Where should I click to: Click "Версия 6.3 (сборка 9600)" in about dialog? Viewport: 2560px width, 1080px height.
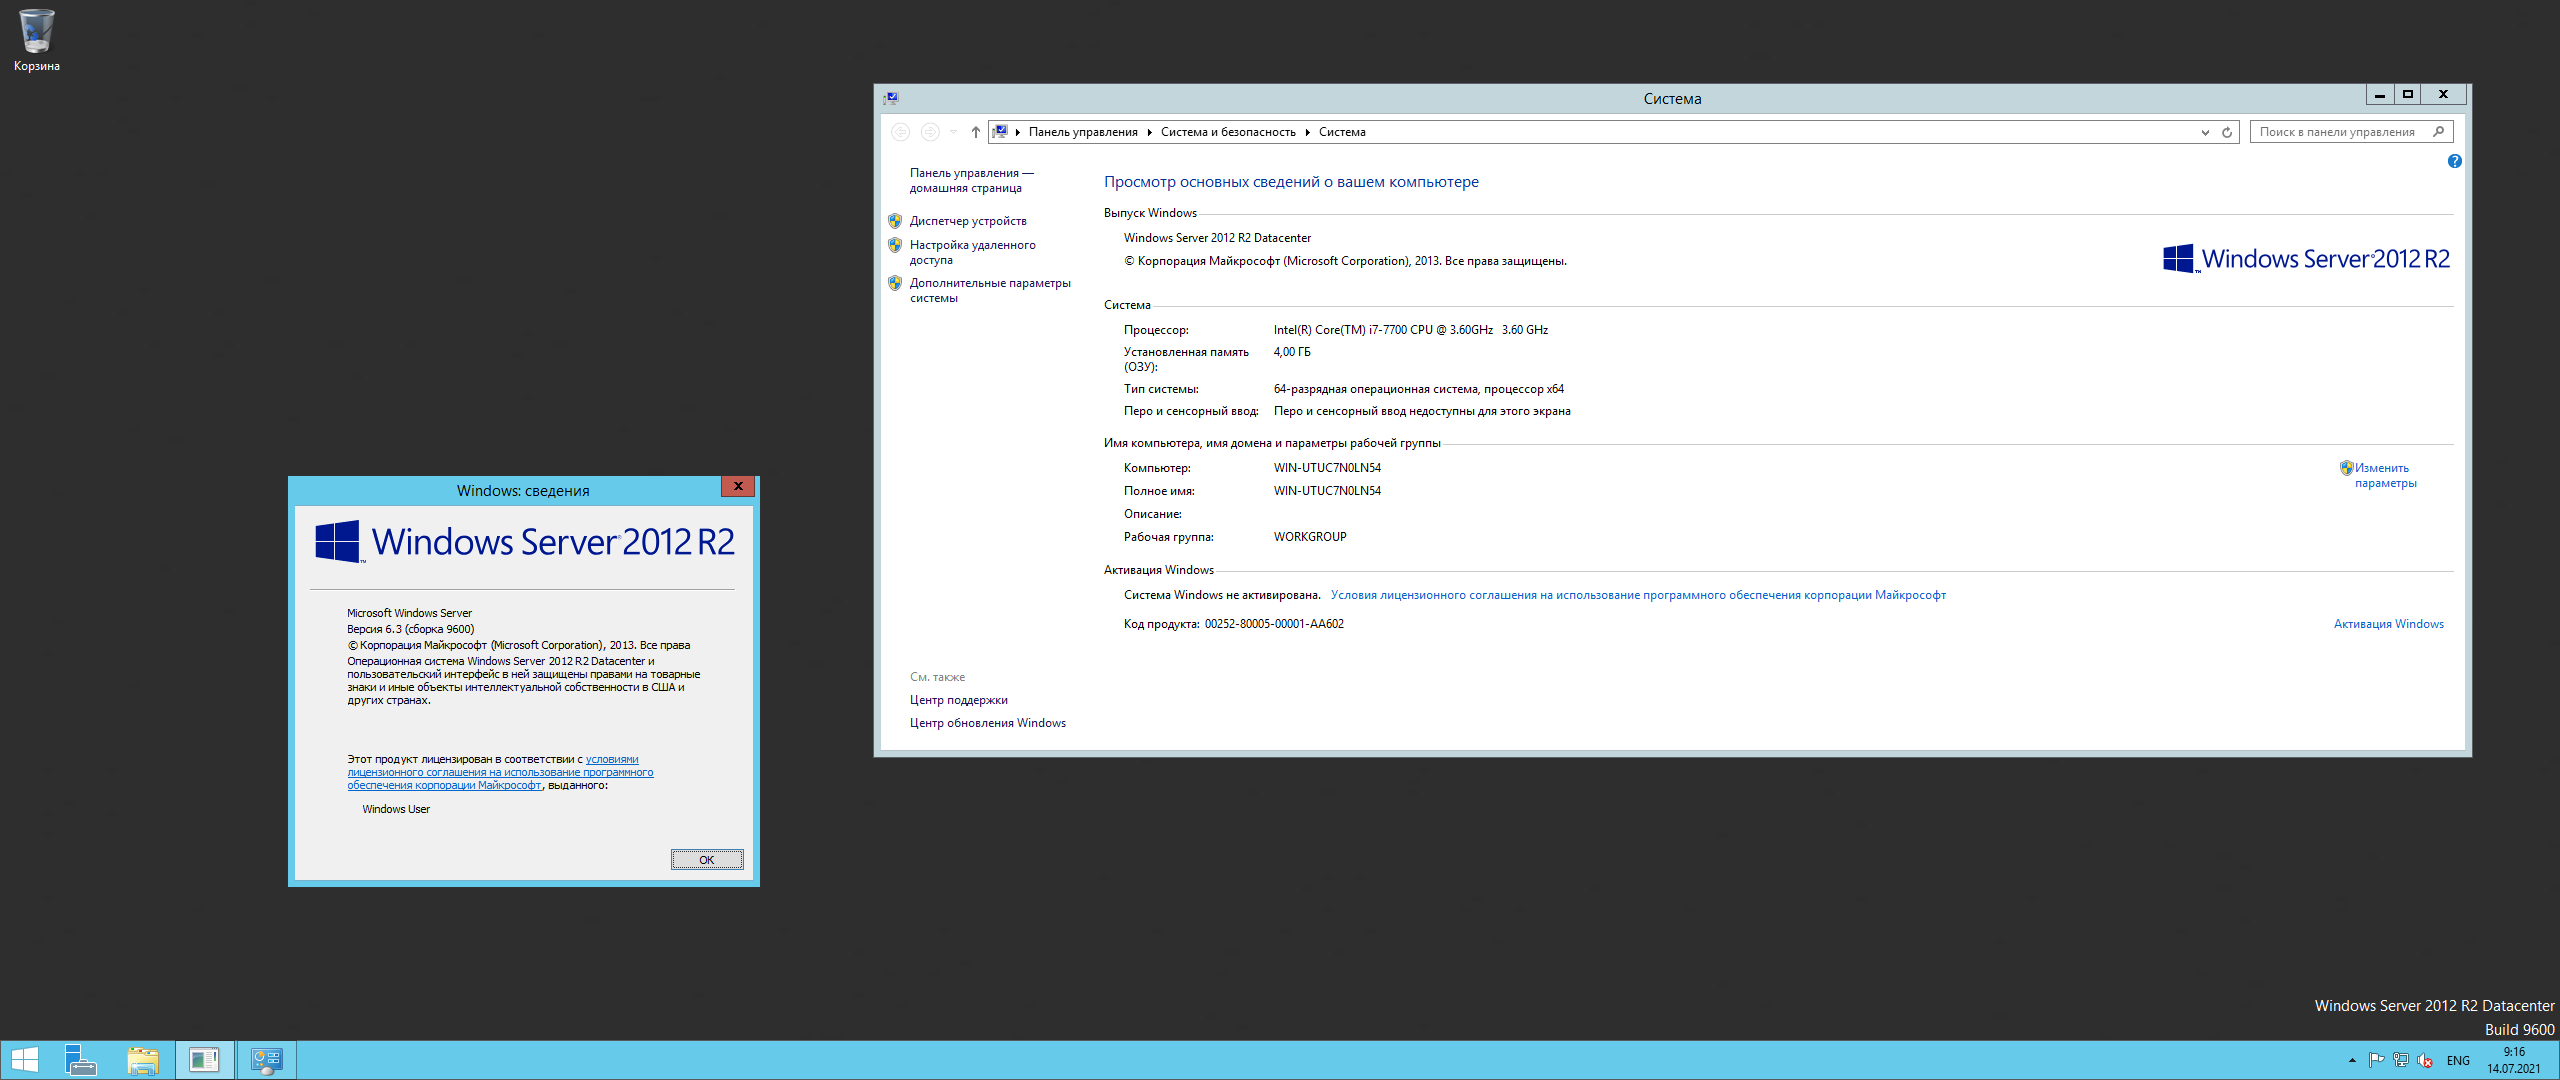[410, 629]
